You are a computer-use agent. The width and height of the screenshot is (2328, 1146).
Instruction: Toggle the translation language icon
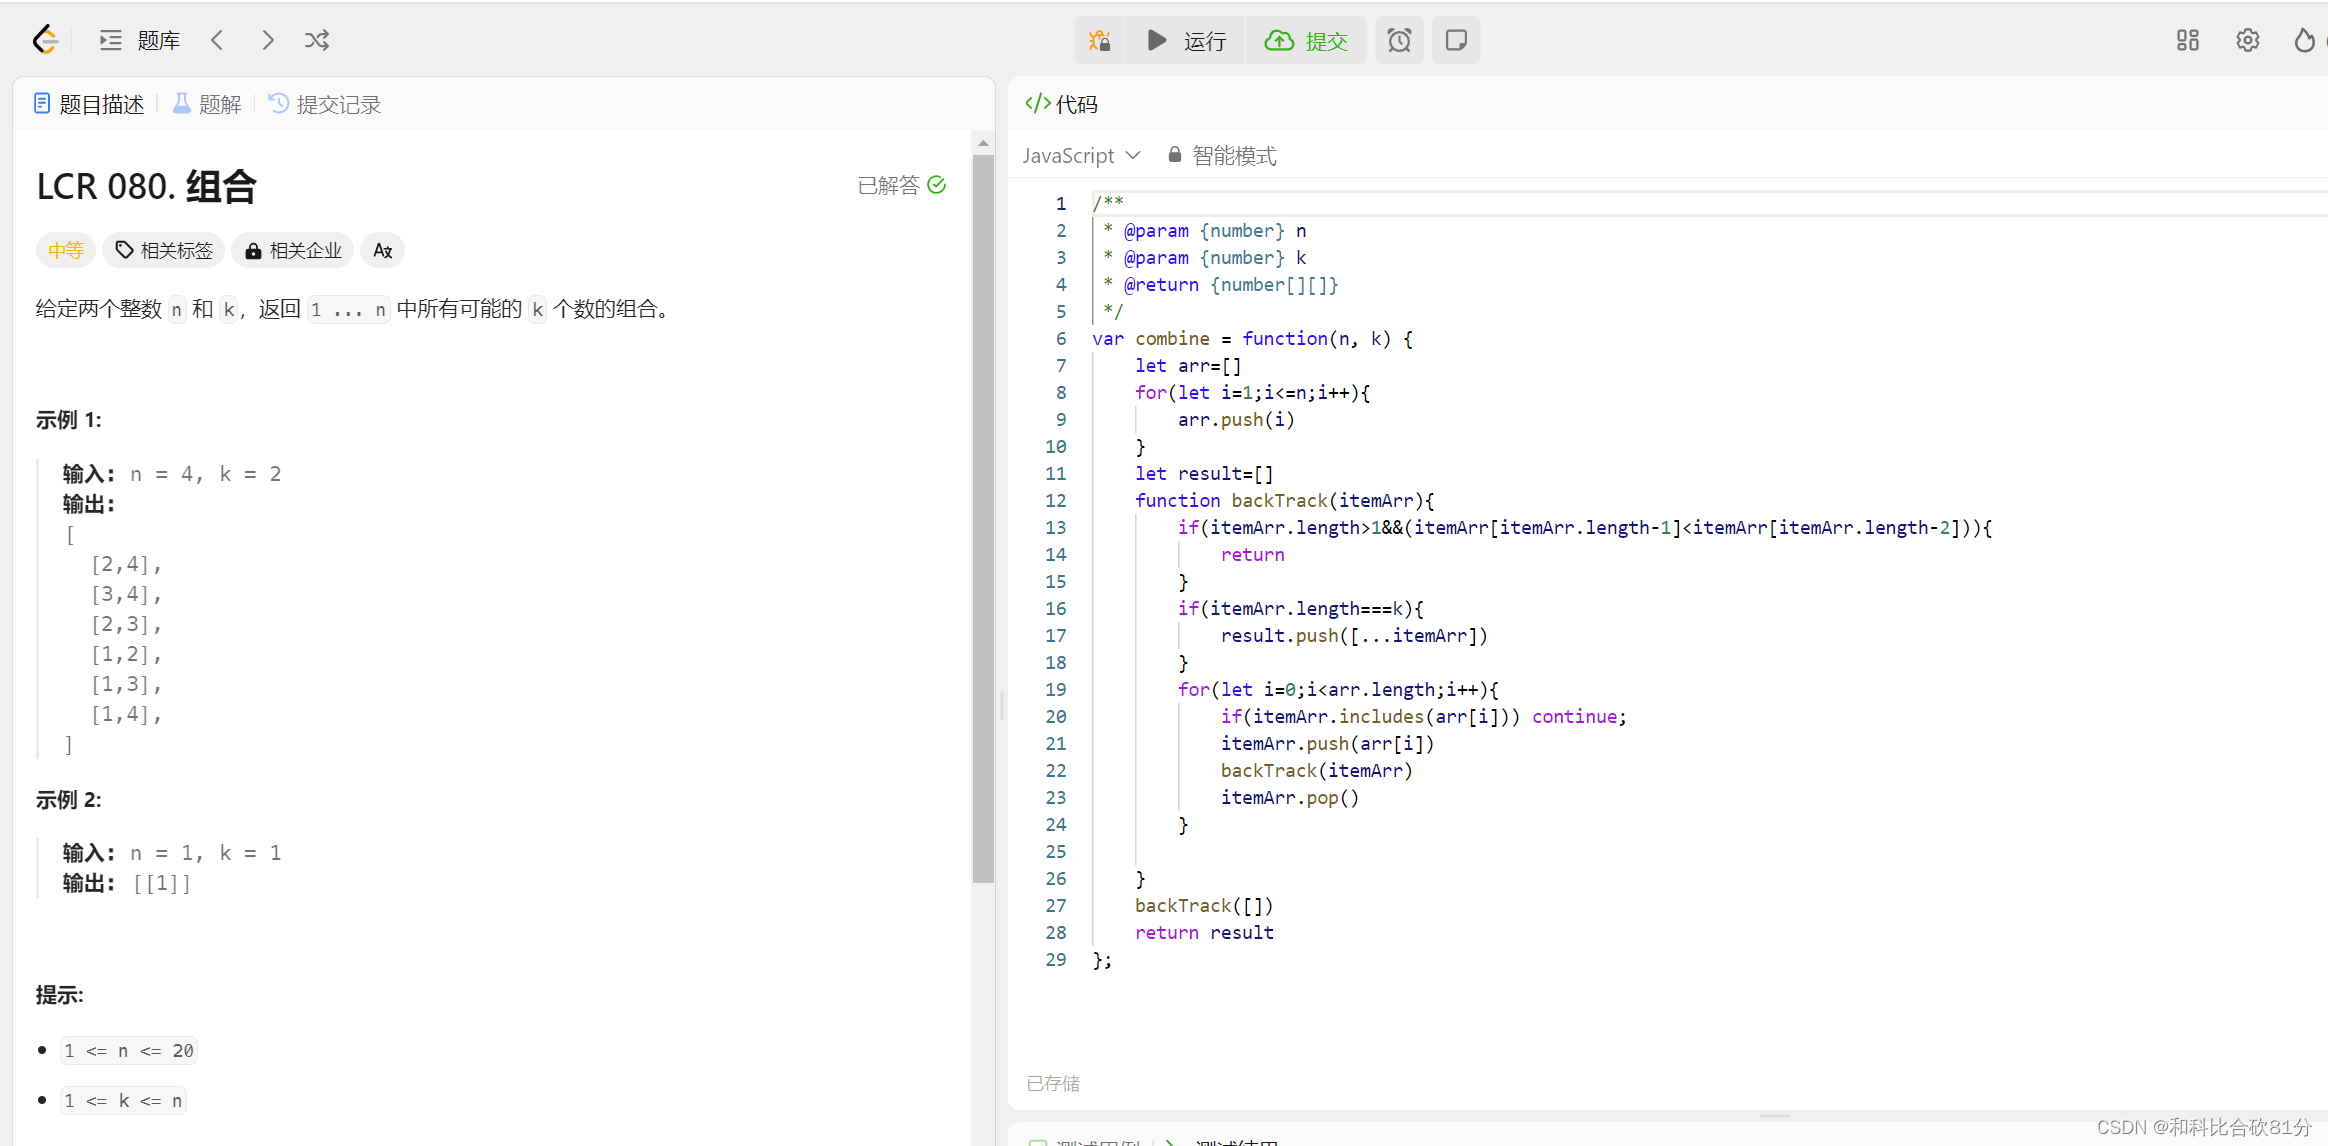tap(383, 250)
